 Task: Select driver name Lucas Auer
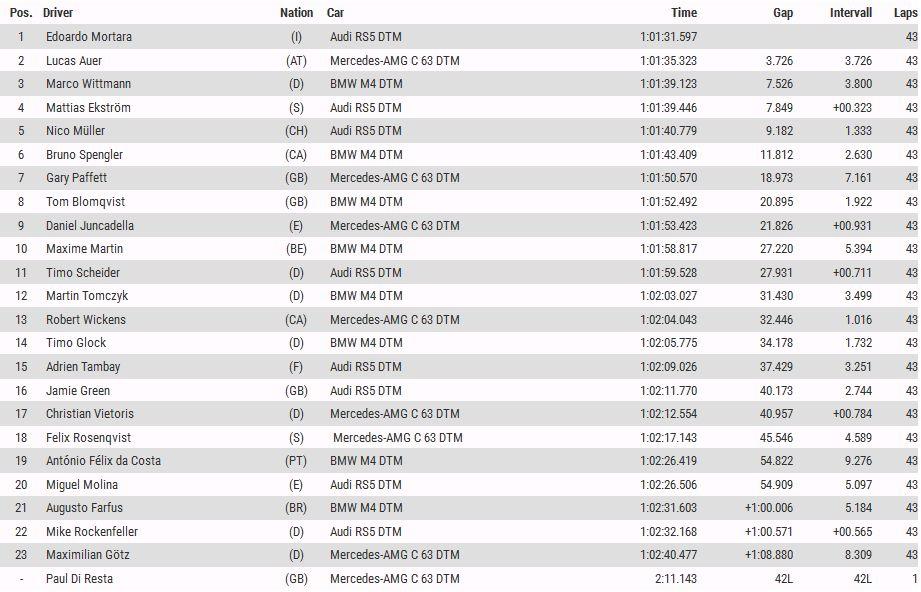pyautogui.click(x=74, y=60)
